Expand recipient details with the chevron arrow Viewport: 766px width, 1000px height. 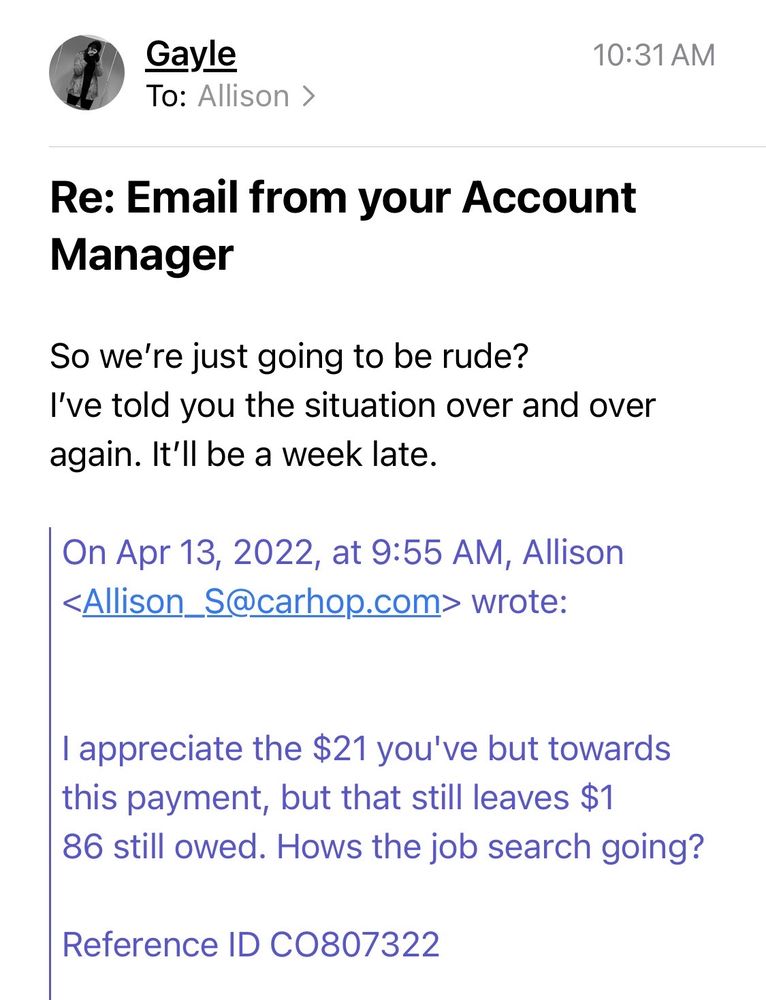click(x=308, y=96)
